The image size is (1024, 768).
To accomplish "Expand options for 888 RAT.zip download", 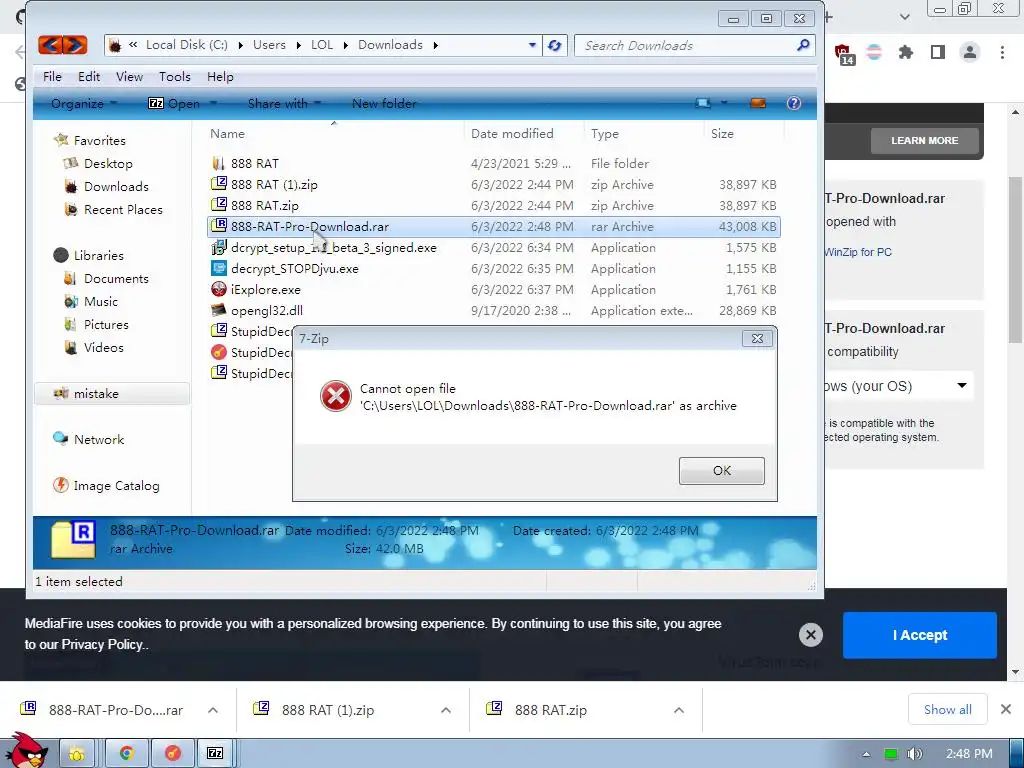I will pyautogui.click(x=679, y=710).
